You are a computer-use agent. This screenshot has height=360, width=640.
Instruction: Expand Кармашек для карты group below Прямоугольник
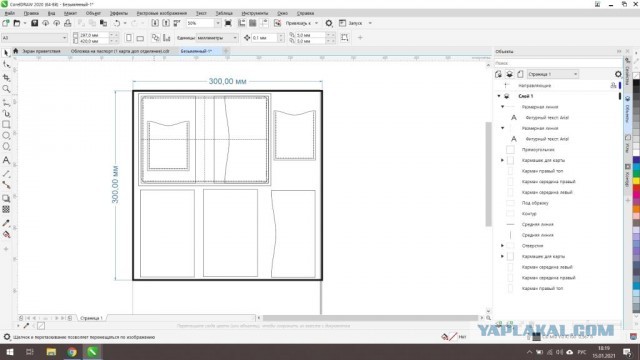(x=502, y=160)
